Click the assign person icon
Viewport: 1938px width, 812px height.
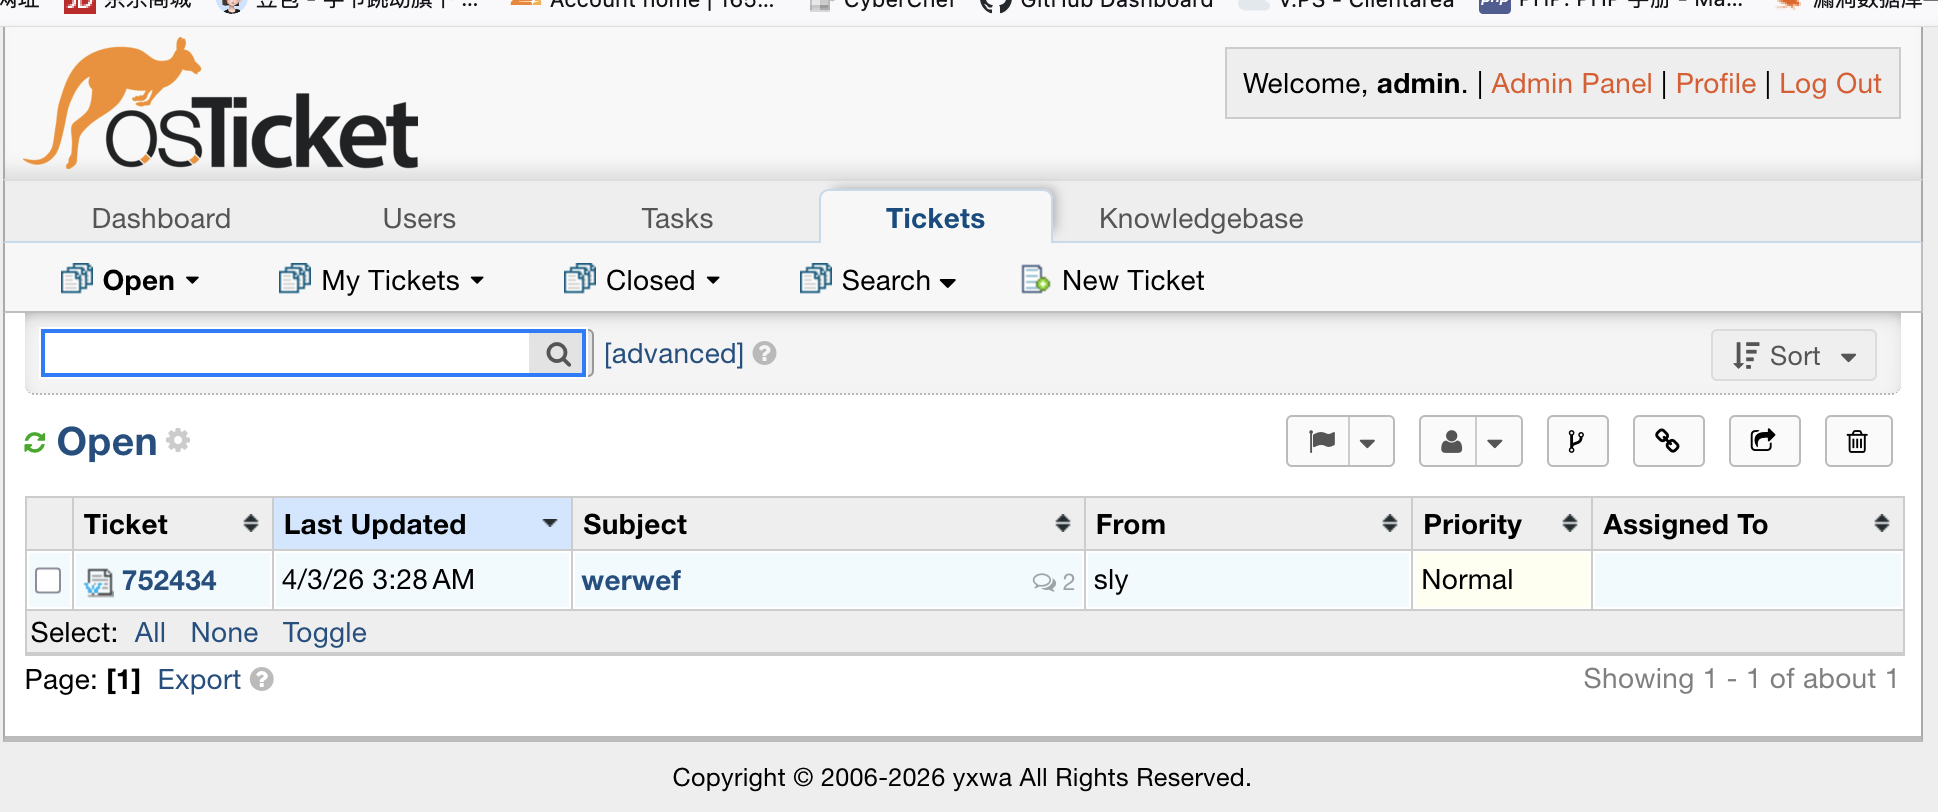1451,441
